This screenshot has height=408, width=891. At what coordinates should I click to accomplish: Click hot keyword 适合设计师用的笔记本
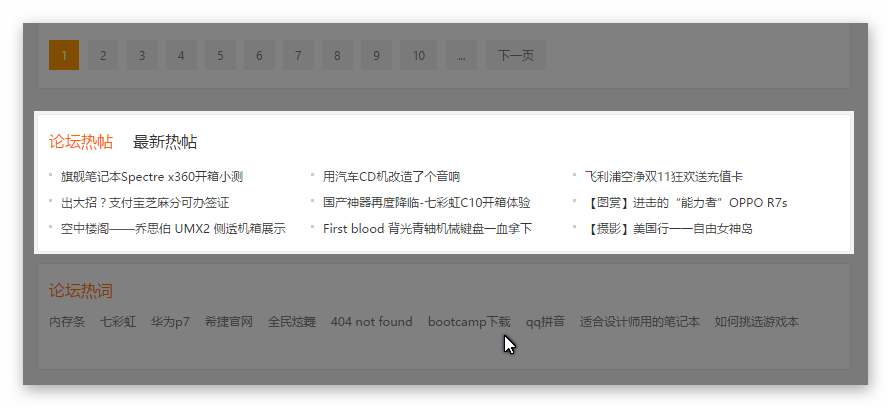pyautogui.click(x=640, y=322)
